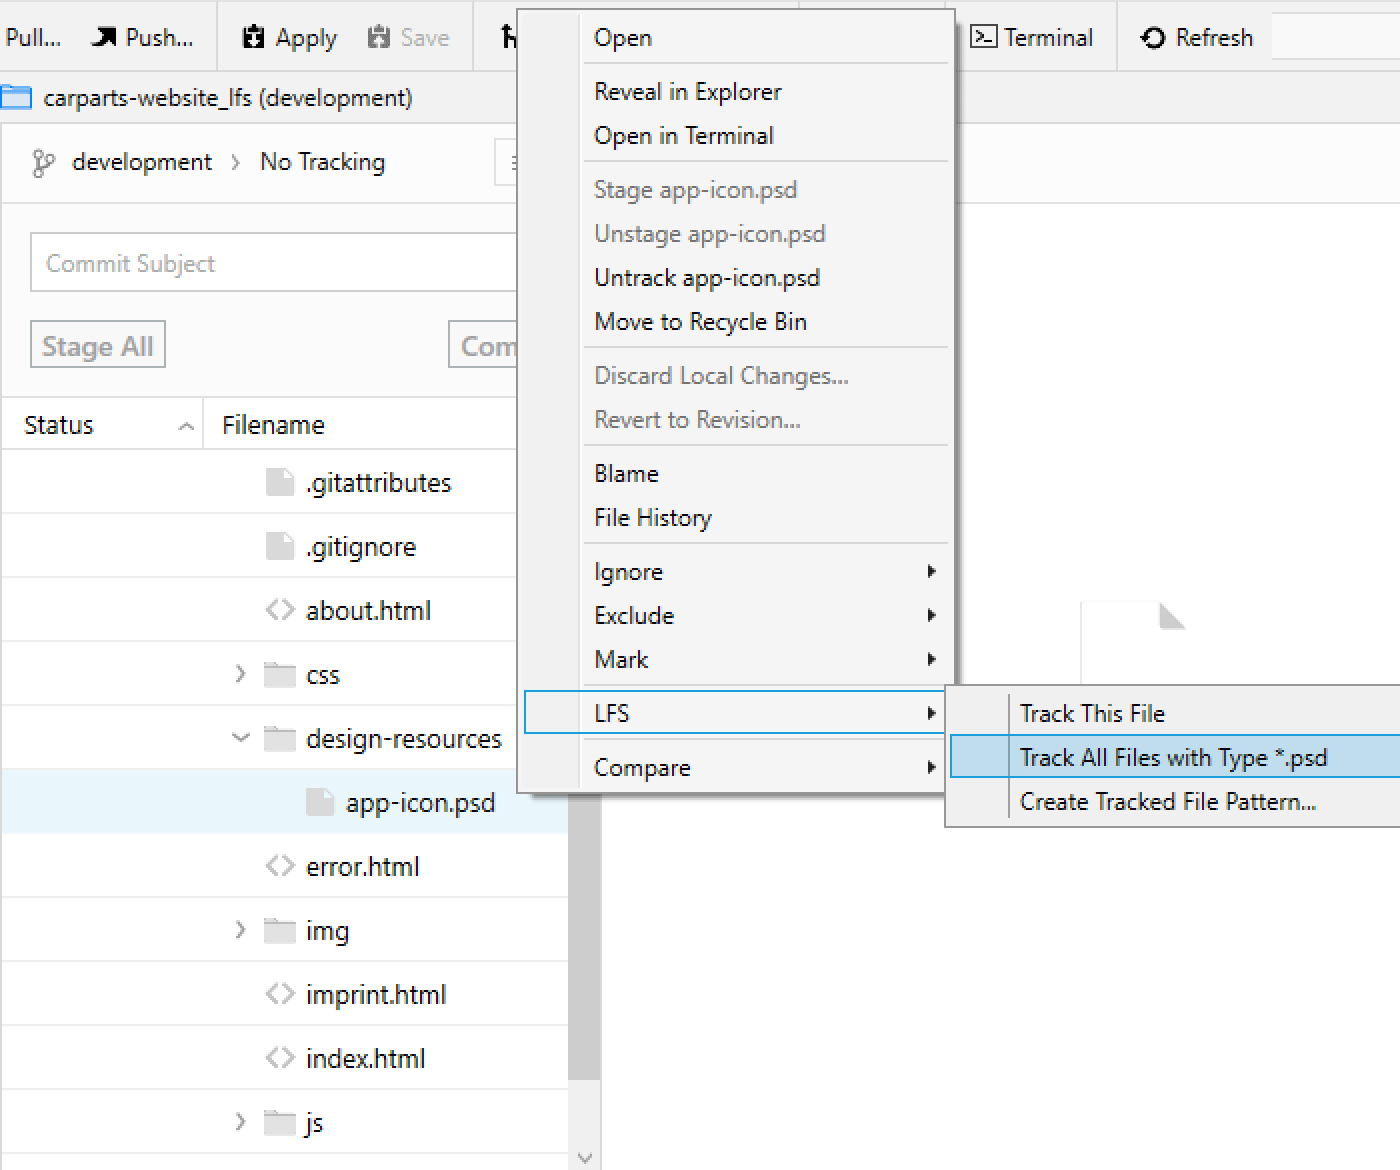Open the Compare submenu
This screenshot has height=1170, width=1400.
pyautogui.click(x=642, y=766)
